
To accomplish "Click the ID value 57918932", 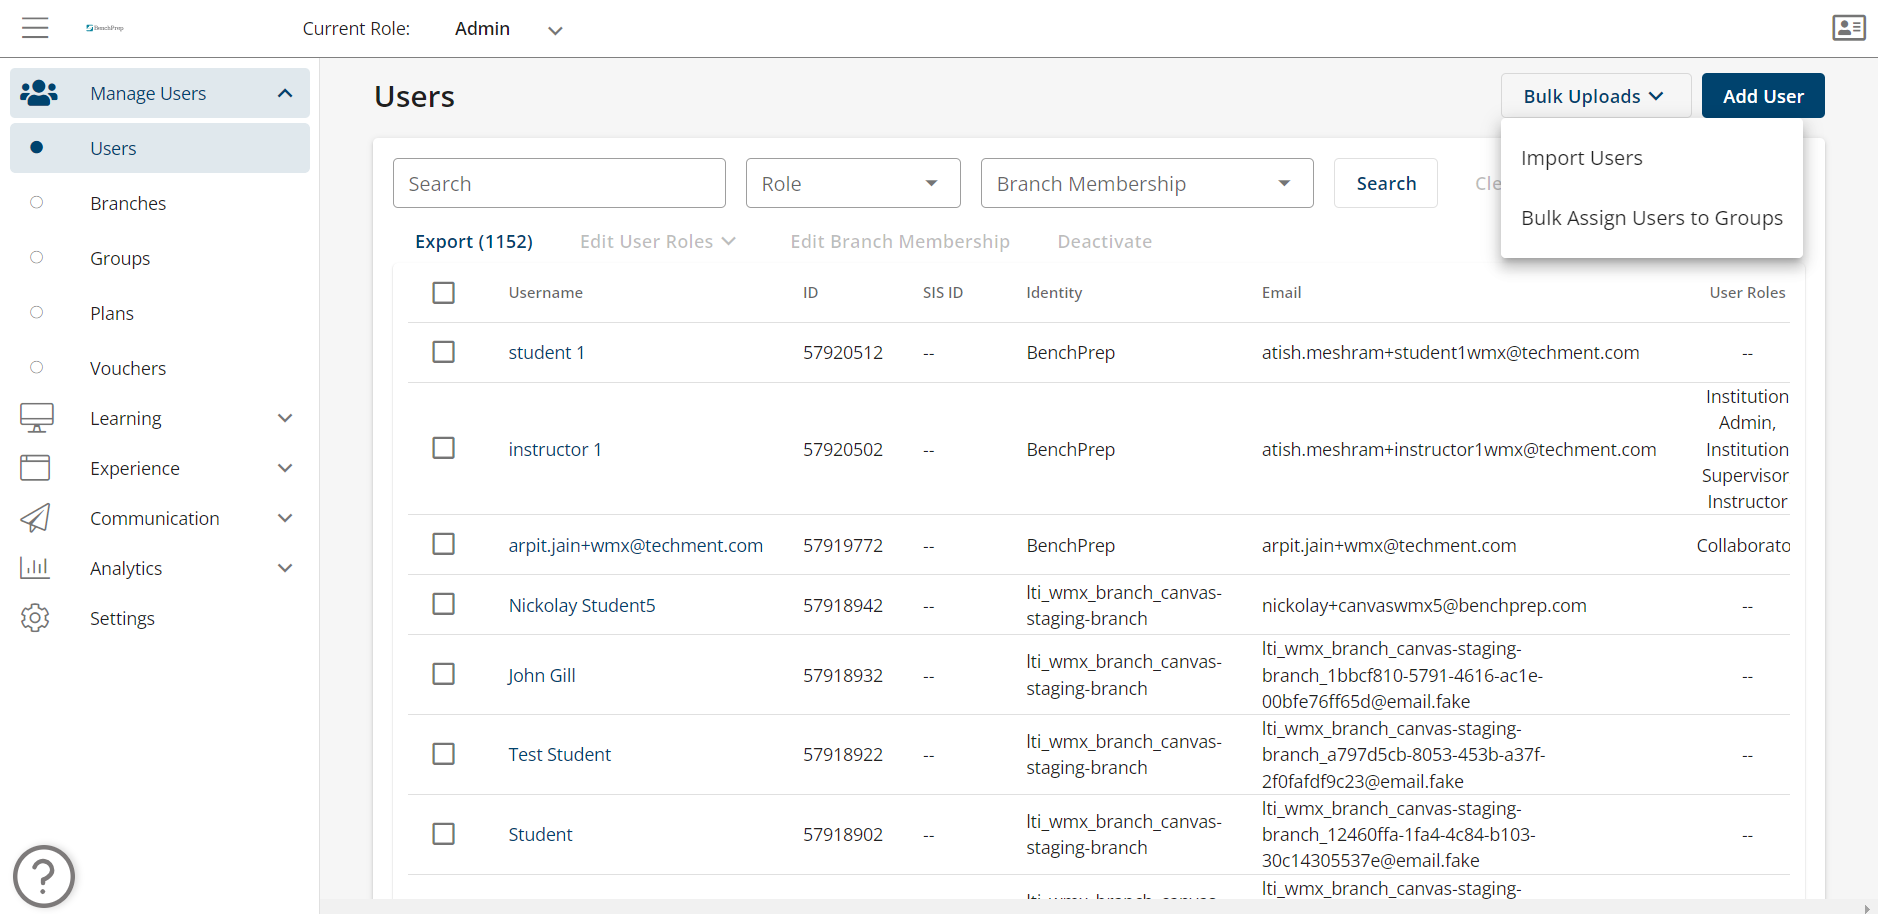I will [843, 675].
